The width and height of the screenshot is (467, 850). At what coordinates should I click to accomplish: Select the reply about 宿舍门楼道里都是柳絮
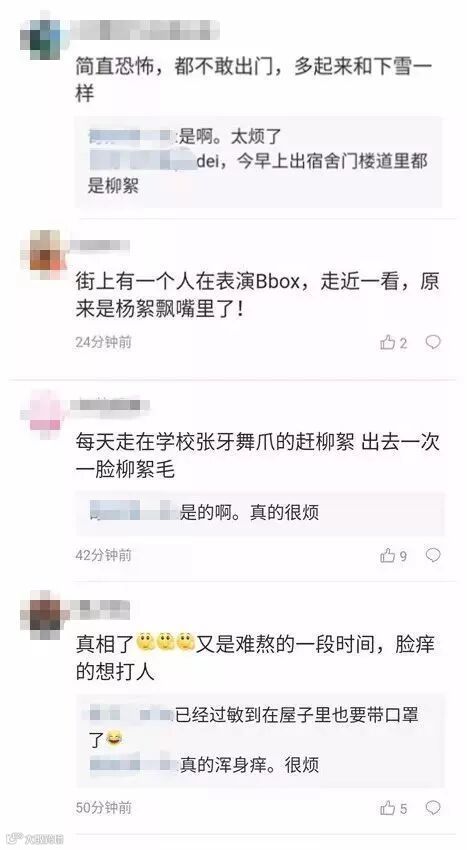point(258,173)
